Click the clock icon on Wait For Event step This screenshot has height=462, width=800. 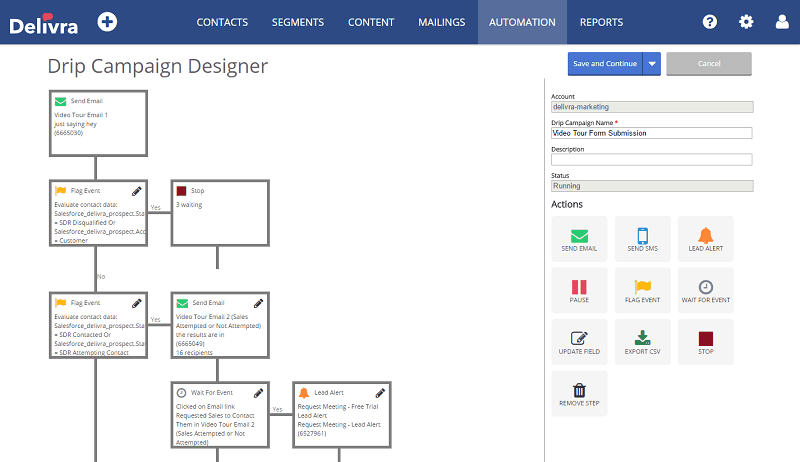pos(181,393)
